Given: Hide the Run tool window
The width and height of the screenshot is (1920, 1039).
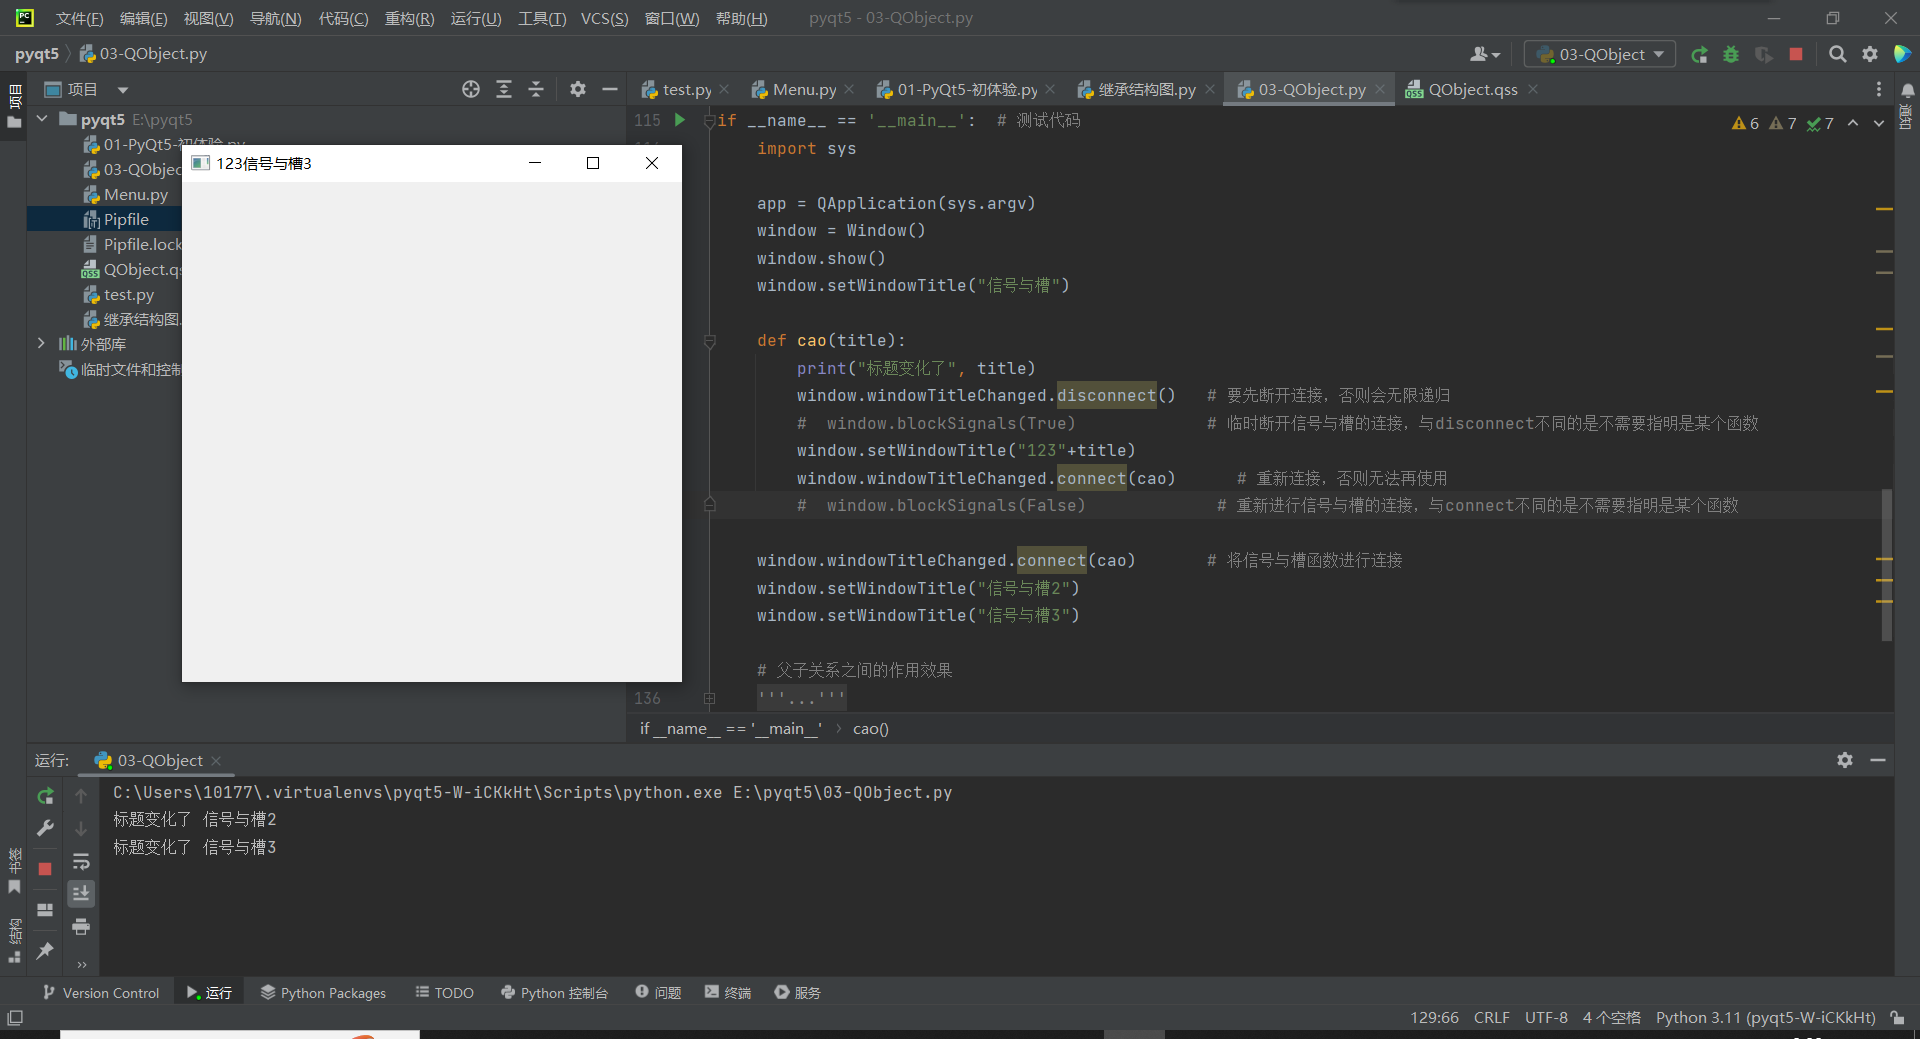Looking at the screenshot, I should [1878, 760].
